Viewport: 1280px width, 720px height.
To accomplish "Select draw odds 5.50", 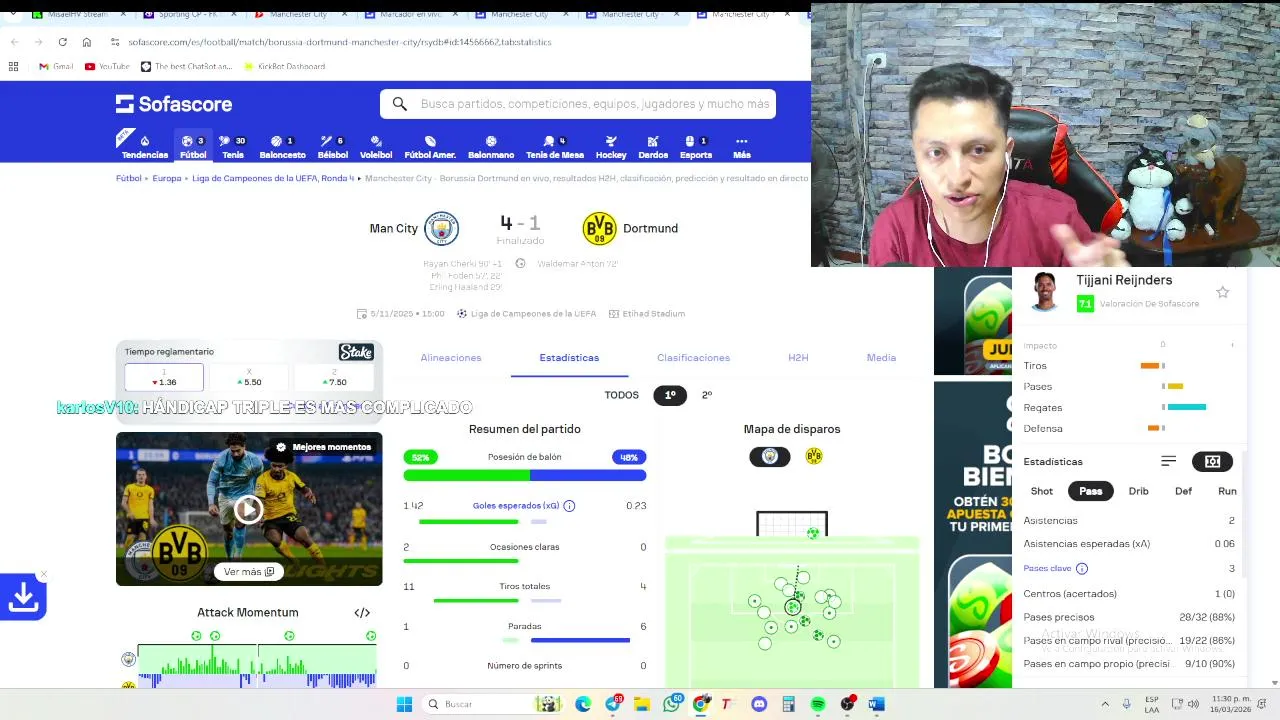I will click(x=249, y=378).
